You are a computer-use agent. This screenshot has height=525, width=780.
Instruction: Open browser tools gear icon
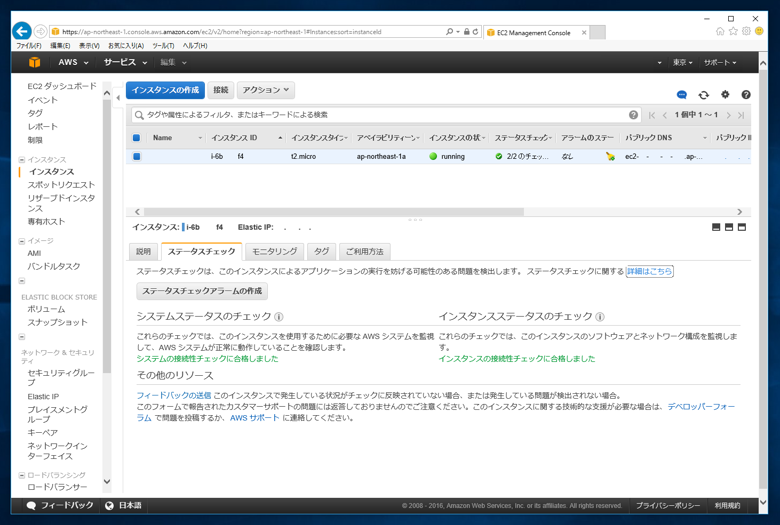click(746, 31)
